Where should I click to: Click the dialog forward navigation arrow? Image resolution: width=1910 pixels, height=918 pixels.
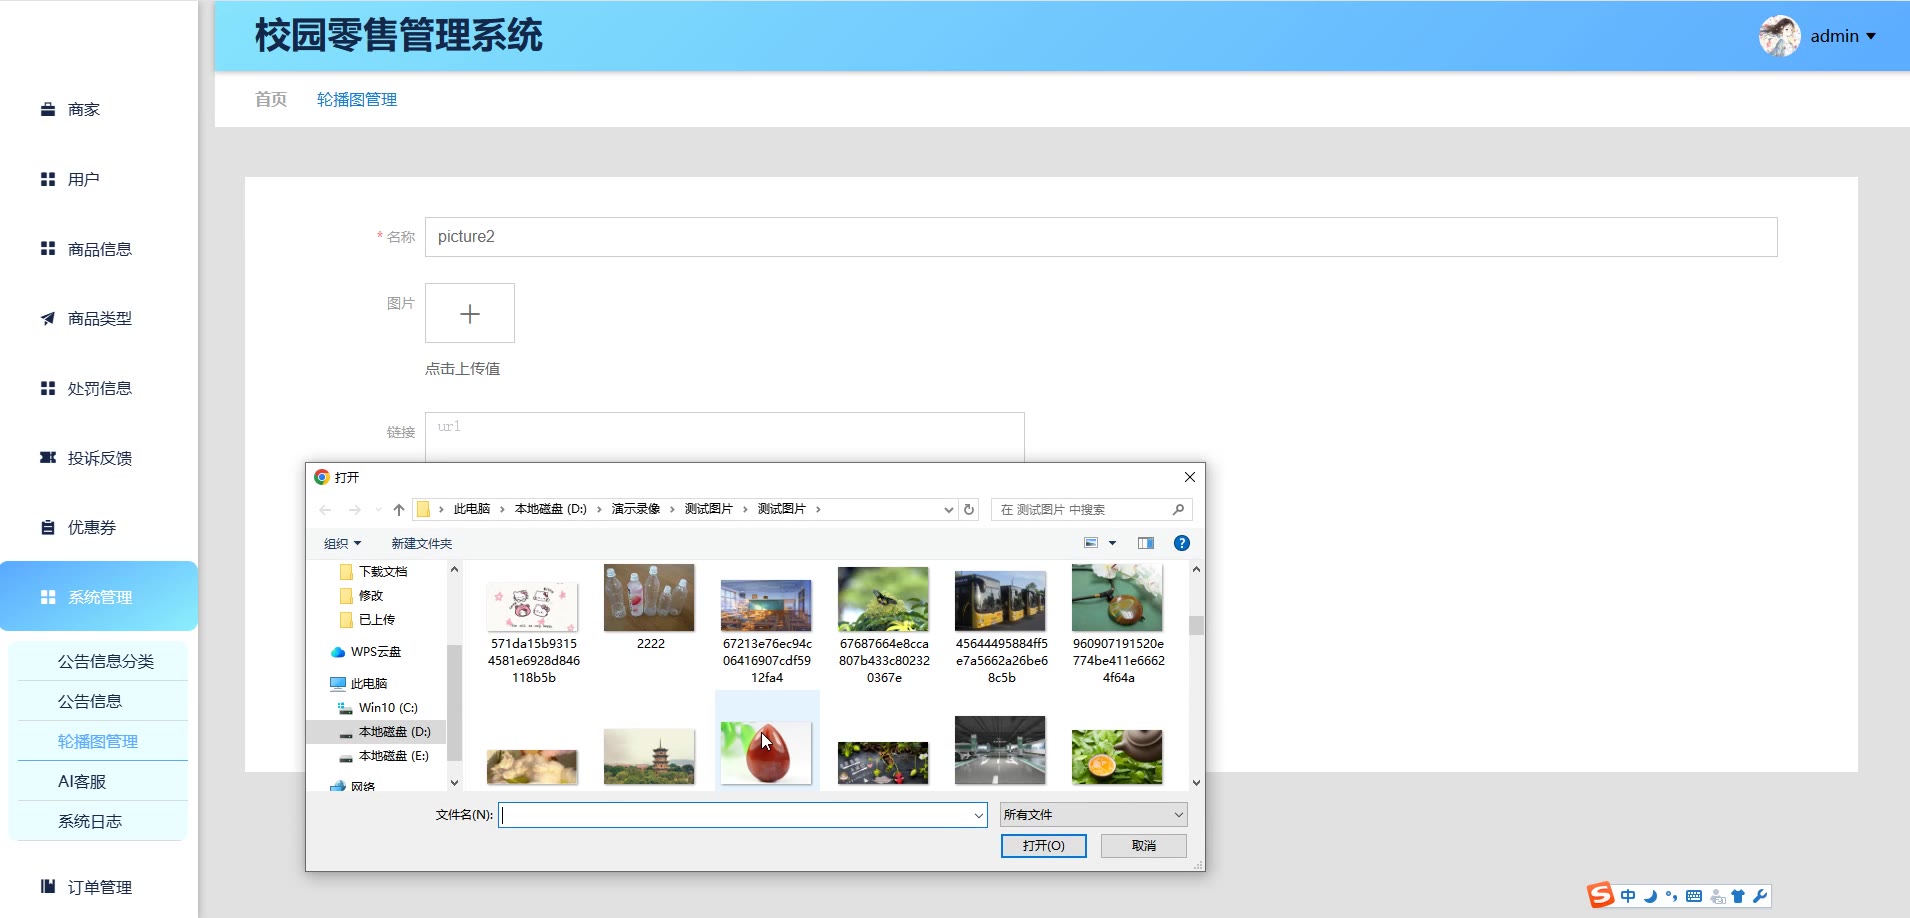(354, 510)
